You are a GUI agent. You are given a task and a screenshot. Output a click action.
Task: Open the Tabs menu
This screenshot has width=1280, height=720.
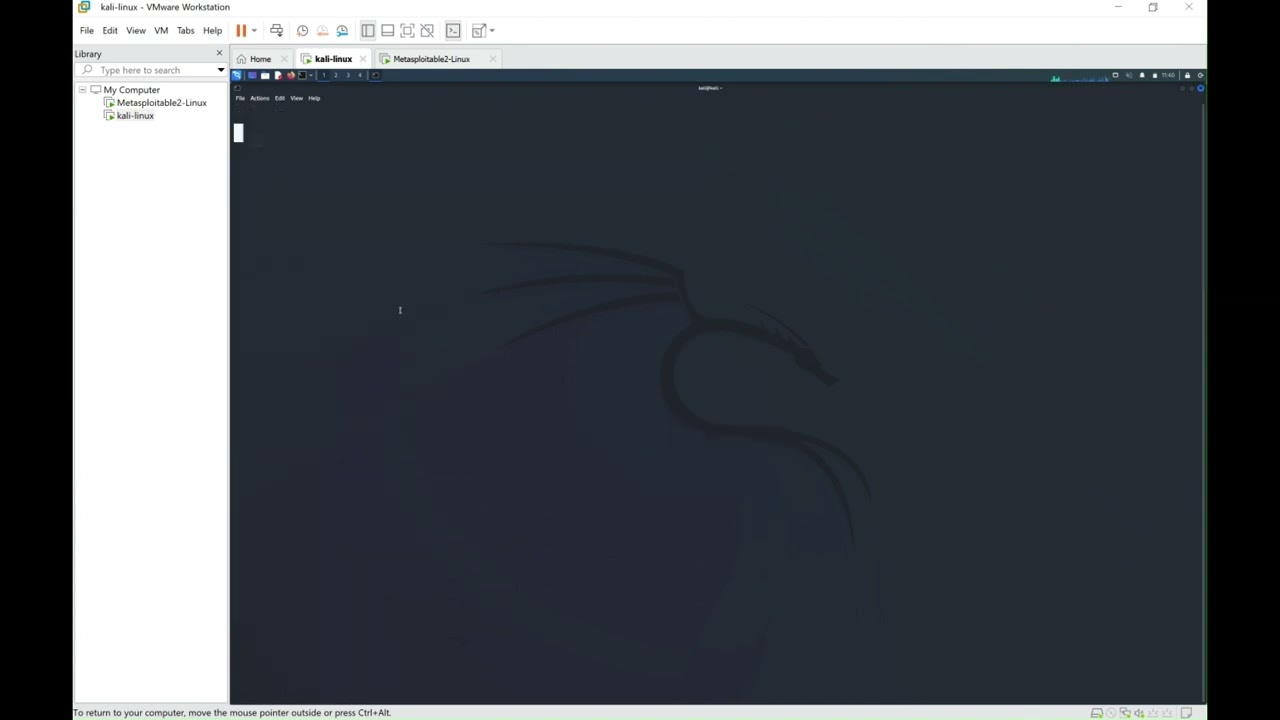click(x=186, y=31)
